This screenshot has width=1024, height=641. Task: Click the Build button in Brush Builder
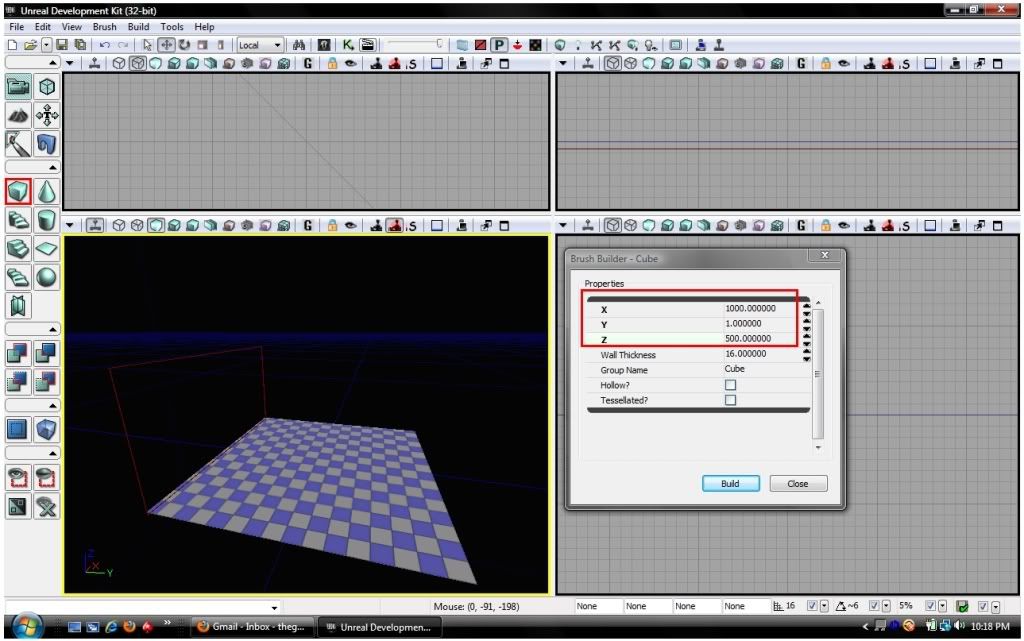click(731, 484)
